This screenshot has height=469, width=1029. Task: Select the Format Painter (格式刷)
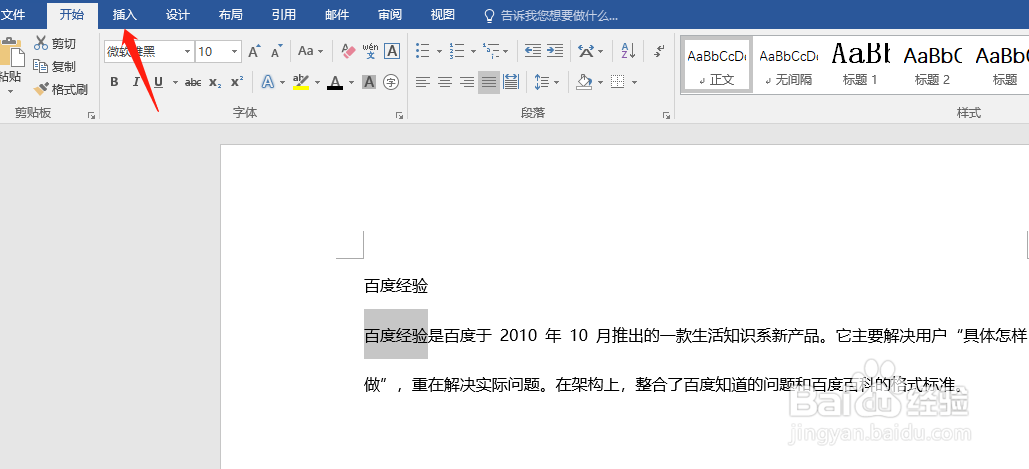tap(61, 89)
